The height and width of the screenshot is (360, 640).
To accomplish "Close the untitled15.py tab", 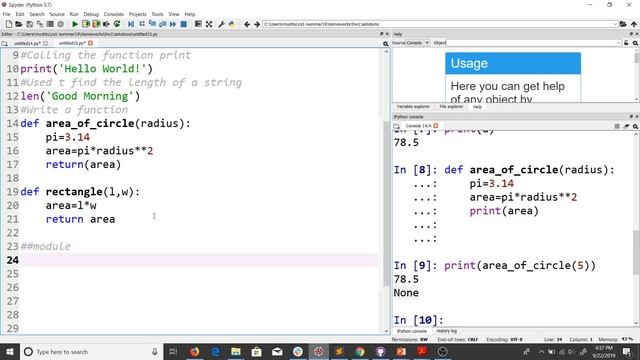I will [x=90, y=43].
